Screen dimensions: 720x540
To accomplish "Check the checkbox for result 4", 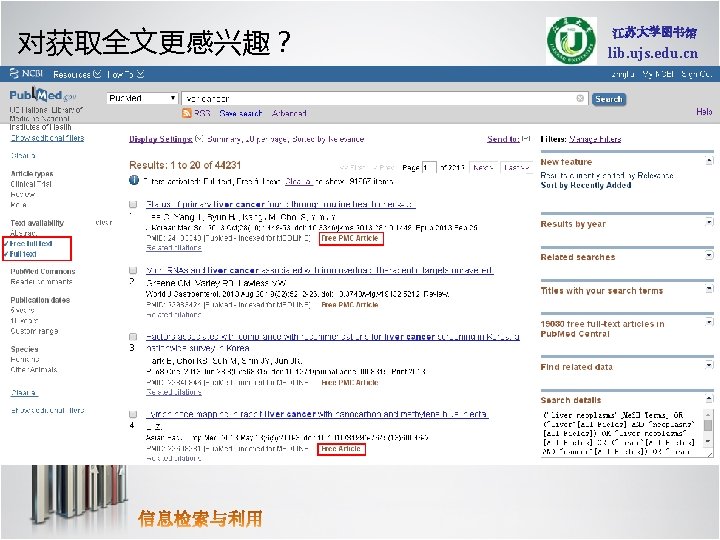I will click(x=133, y=414).
